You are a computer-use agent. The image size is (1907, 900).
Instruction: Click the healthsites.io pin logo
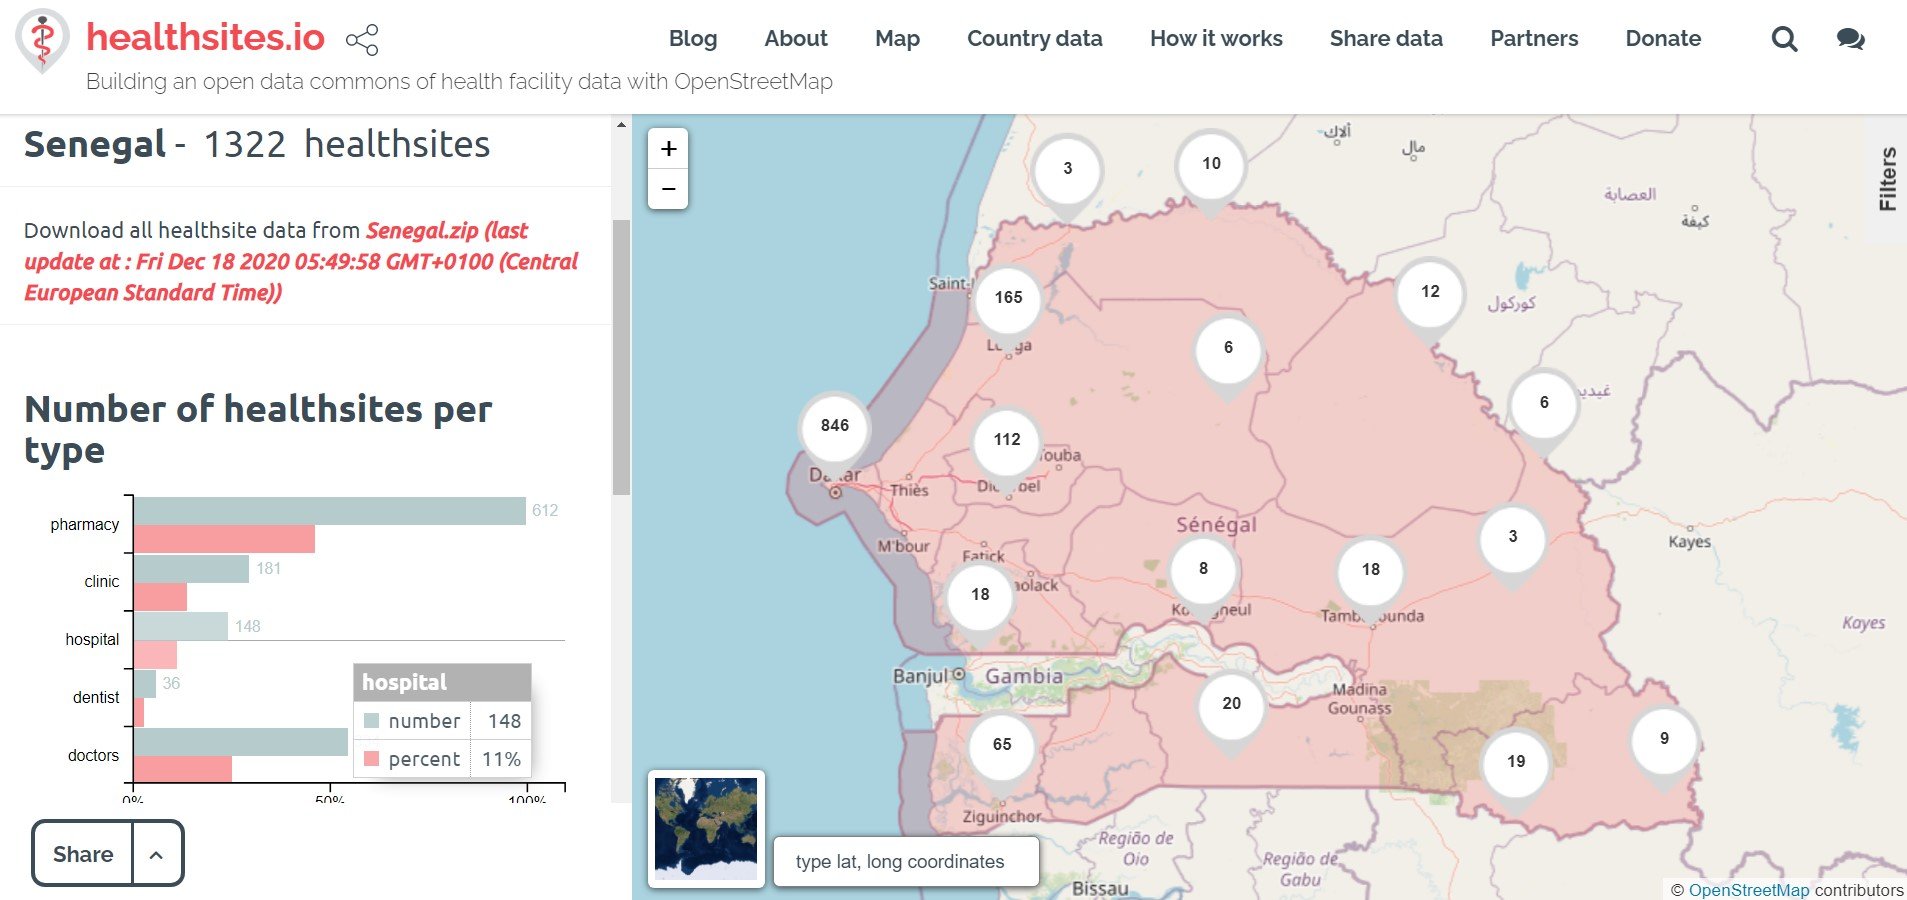[x=42, y=40]
